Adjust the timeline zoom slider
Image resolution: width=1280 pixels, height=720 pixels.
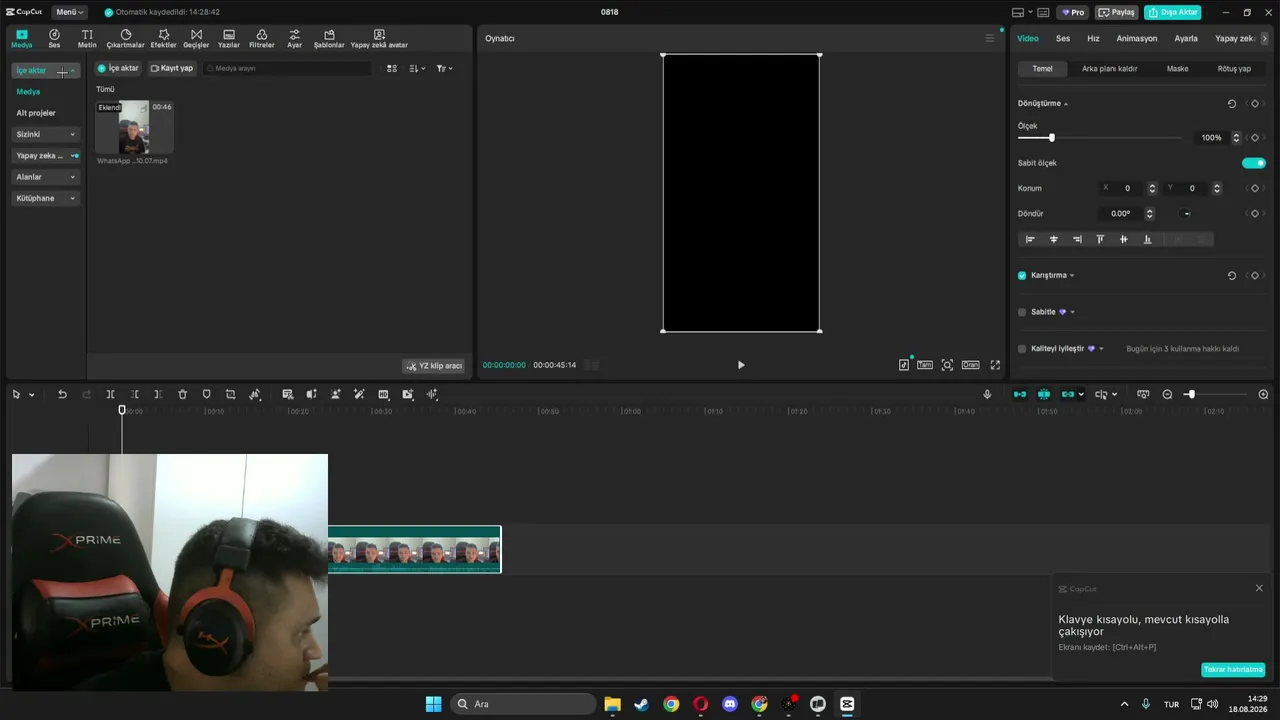[x=1215, y=395]
